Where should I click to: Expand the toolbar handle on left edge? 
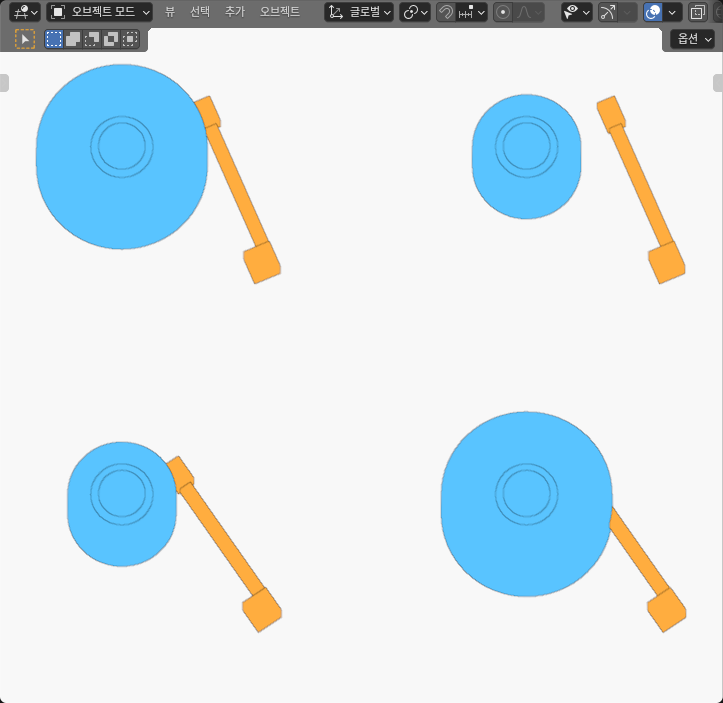click(x=4, y=83)
